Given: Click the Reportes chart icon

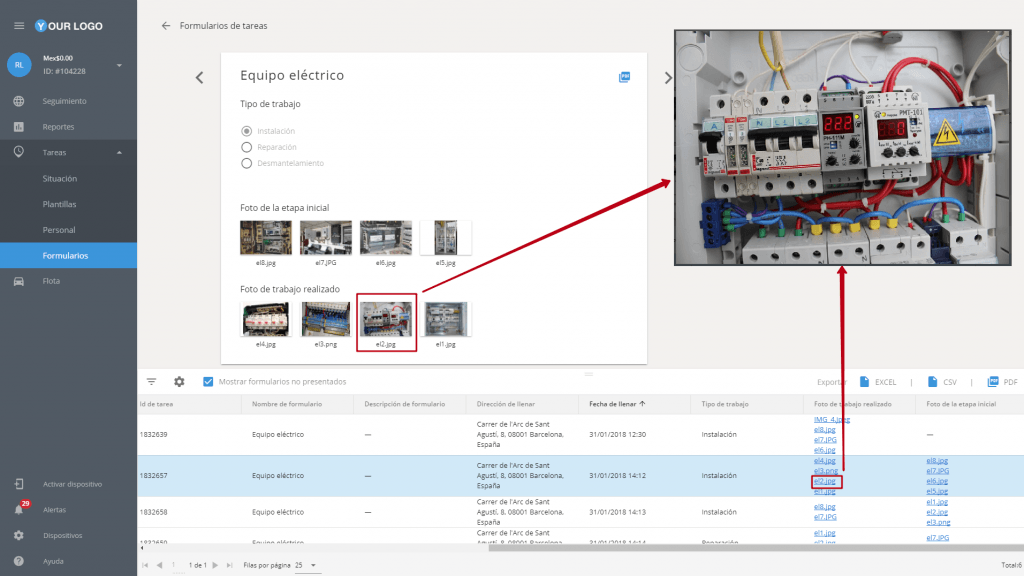Looking at the screenshot, I should (19, 127).
